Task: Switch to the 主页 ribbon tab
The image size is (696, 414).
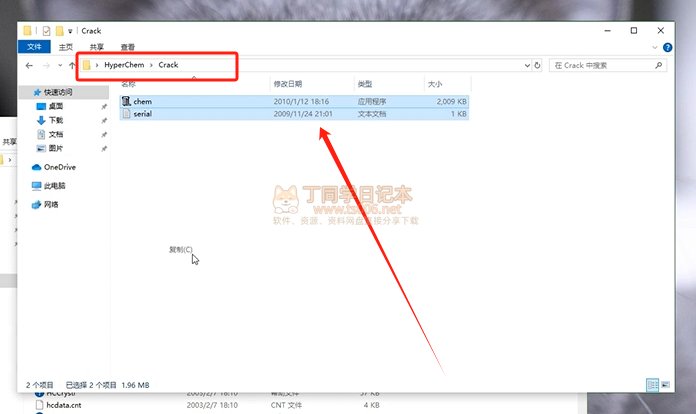Action: click(x=66, y=47)
